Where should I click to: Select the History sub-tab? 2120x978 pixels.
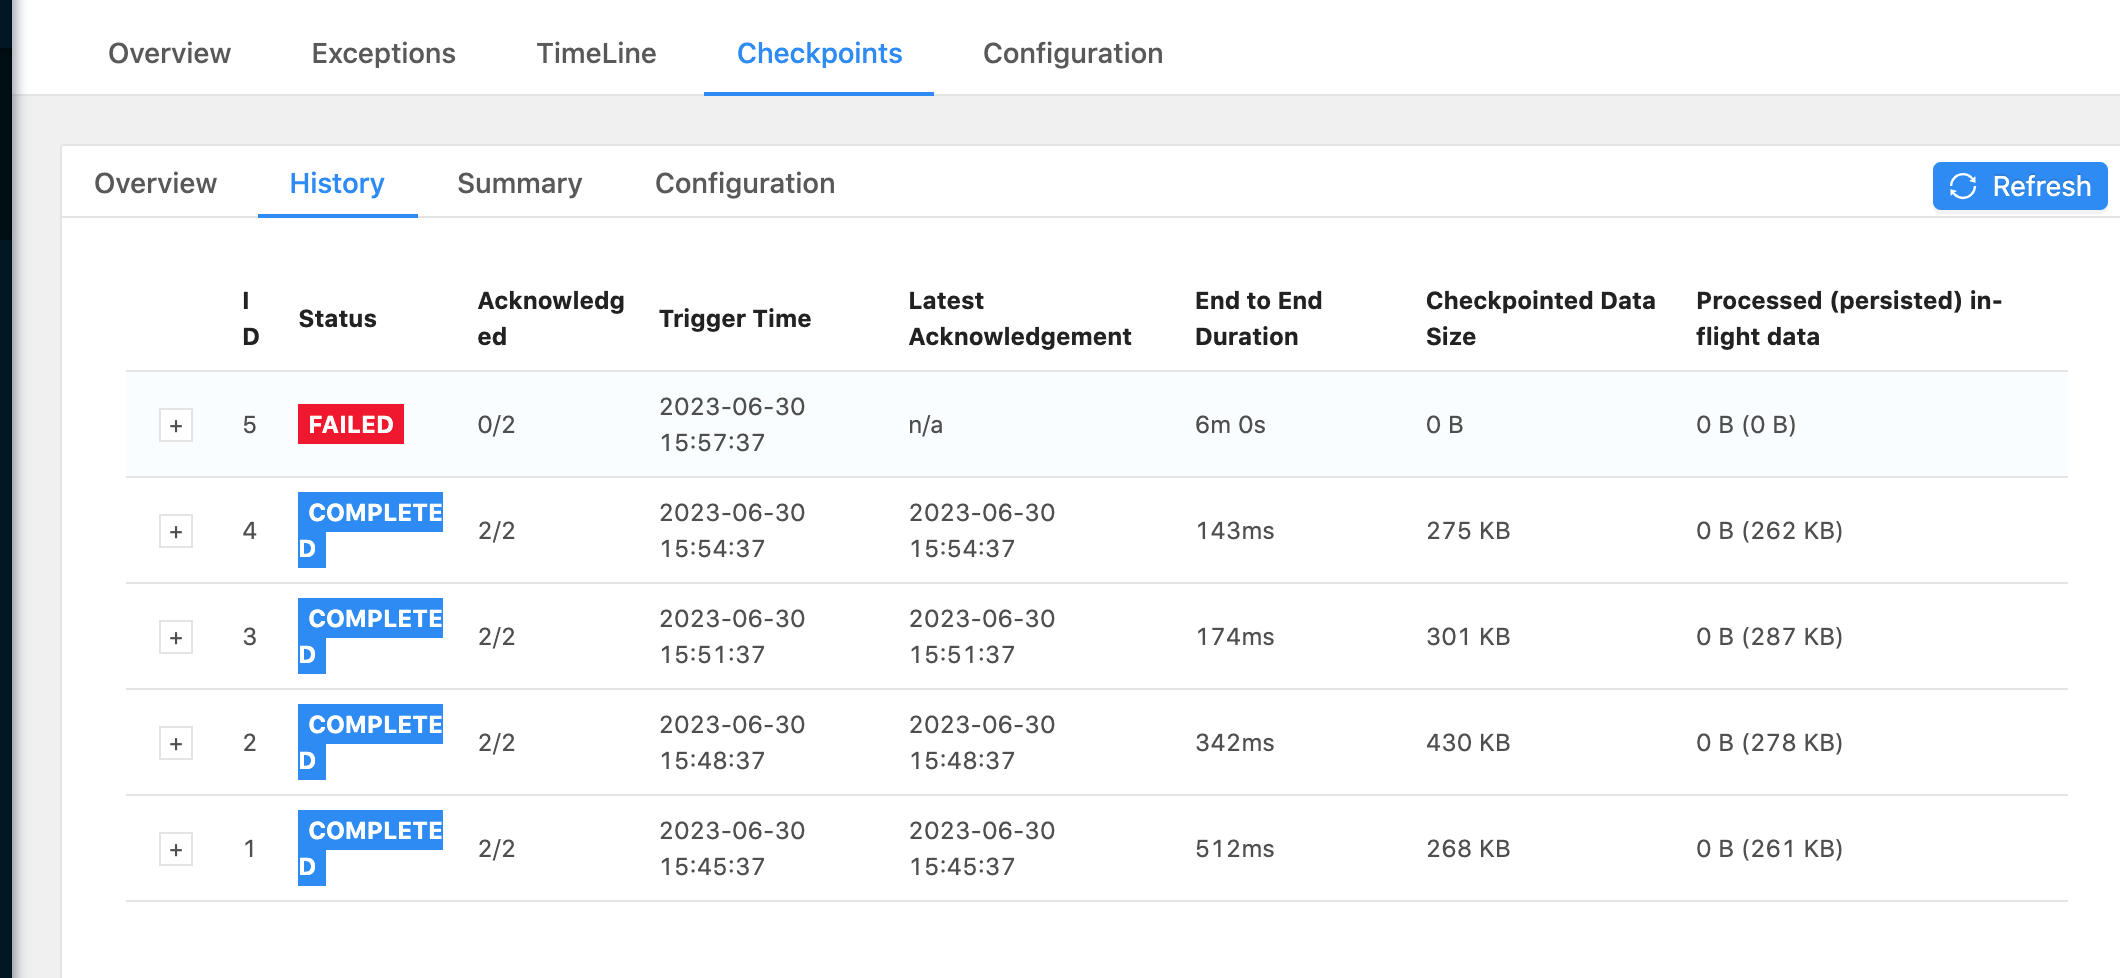337,183
